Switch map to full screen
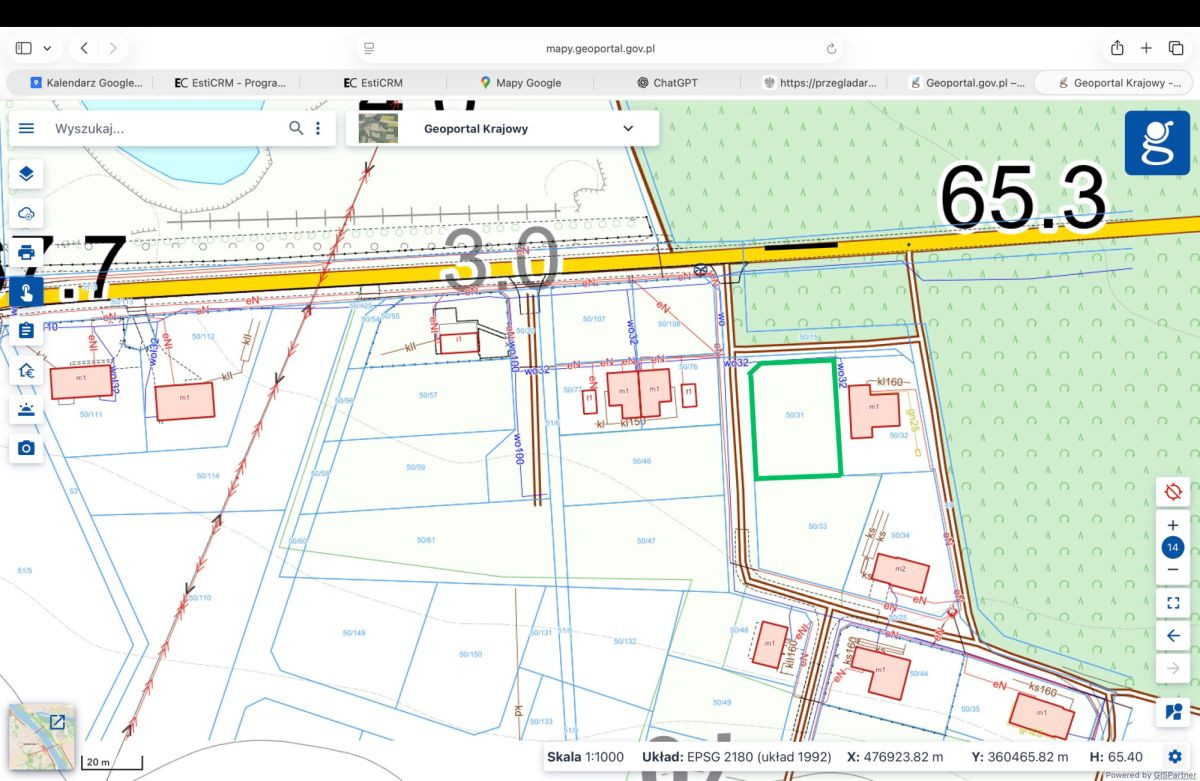This screenshot has width=1200, height=781. point(1173,602)
